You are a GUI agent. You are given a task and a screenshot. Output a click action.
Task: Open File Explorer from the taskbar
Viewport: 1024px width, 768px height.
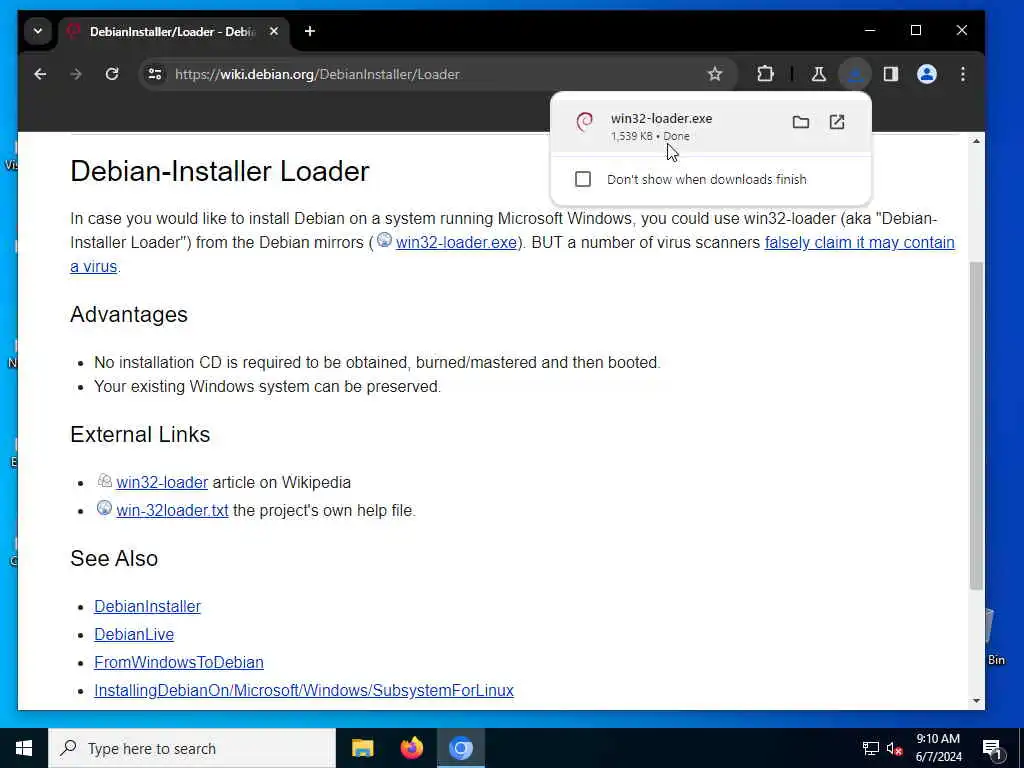pyautogui.click(x=362, y=748)
